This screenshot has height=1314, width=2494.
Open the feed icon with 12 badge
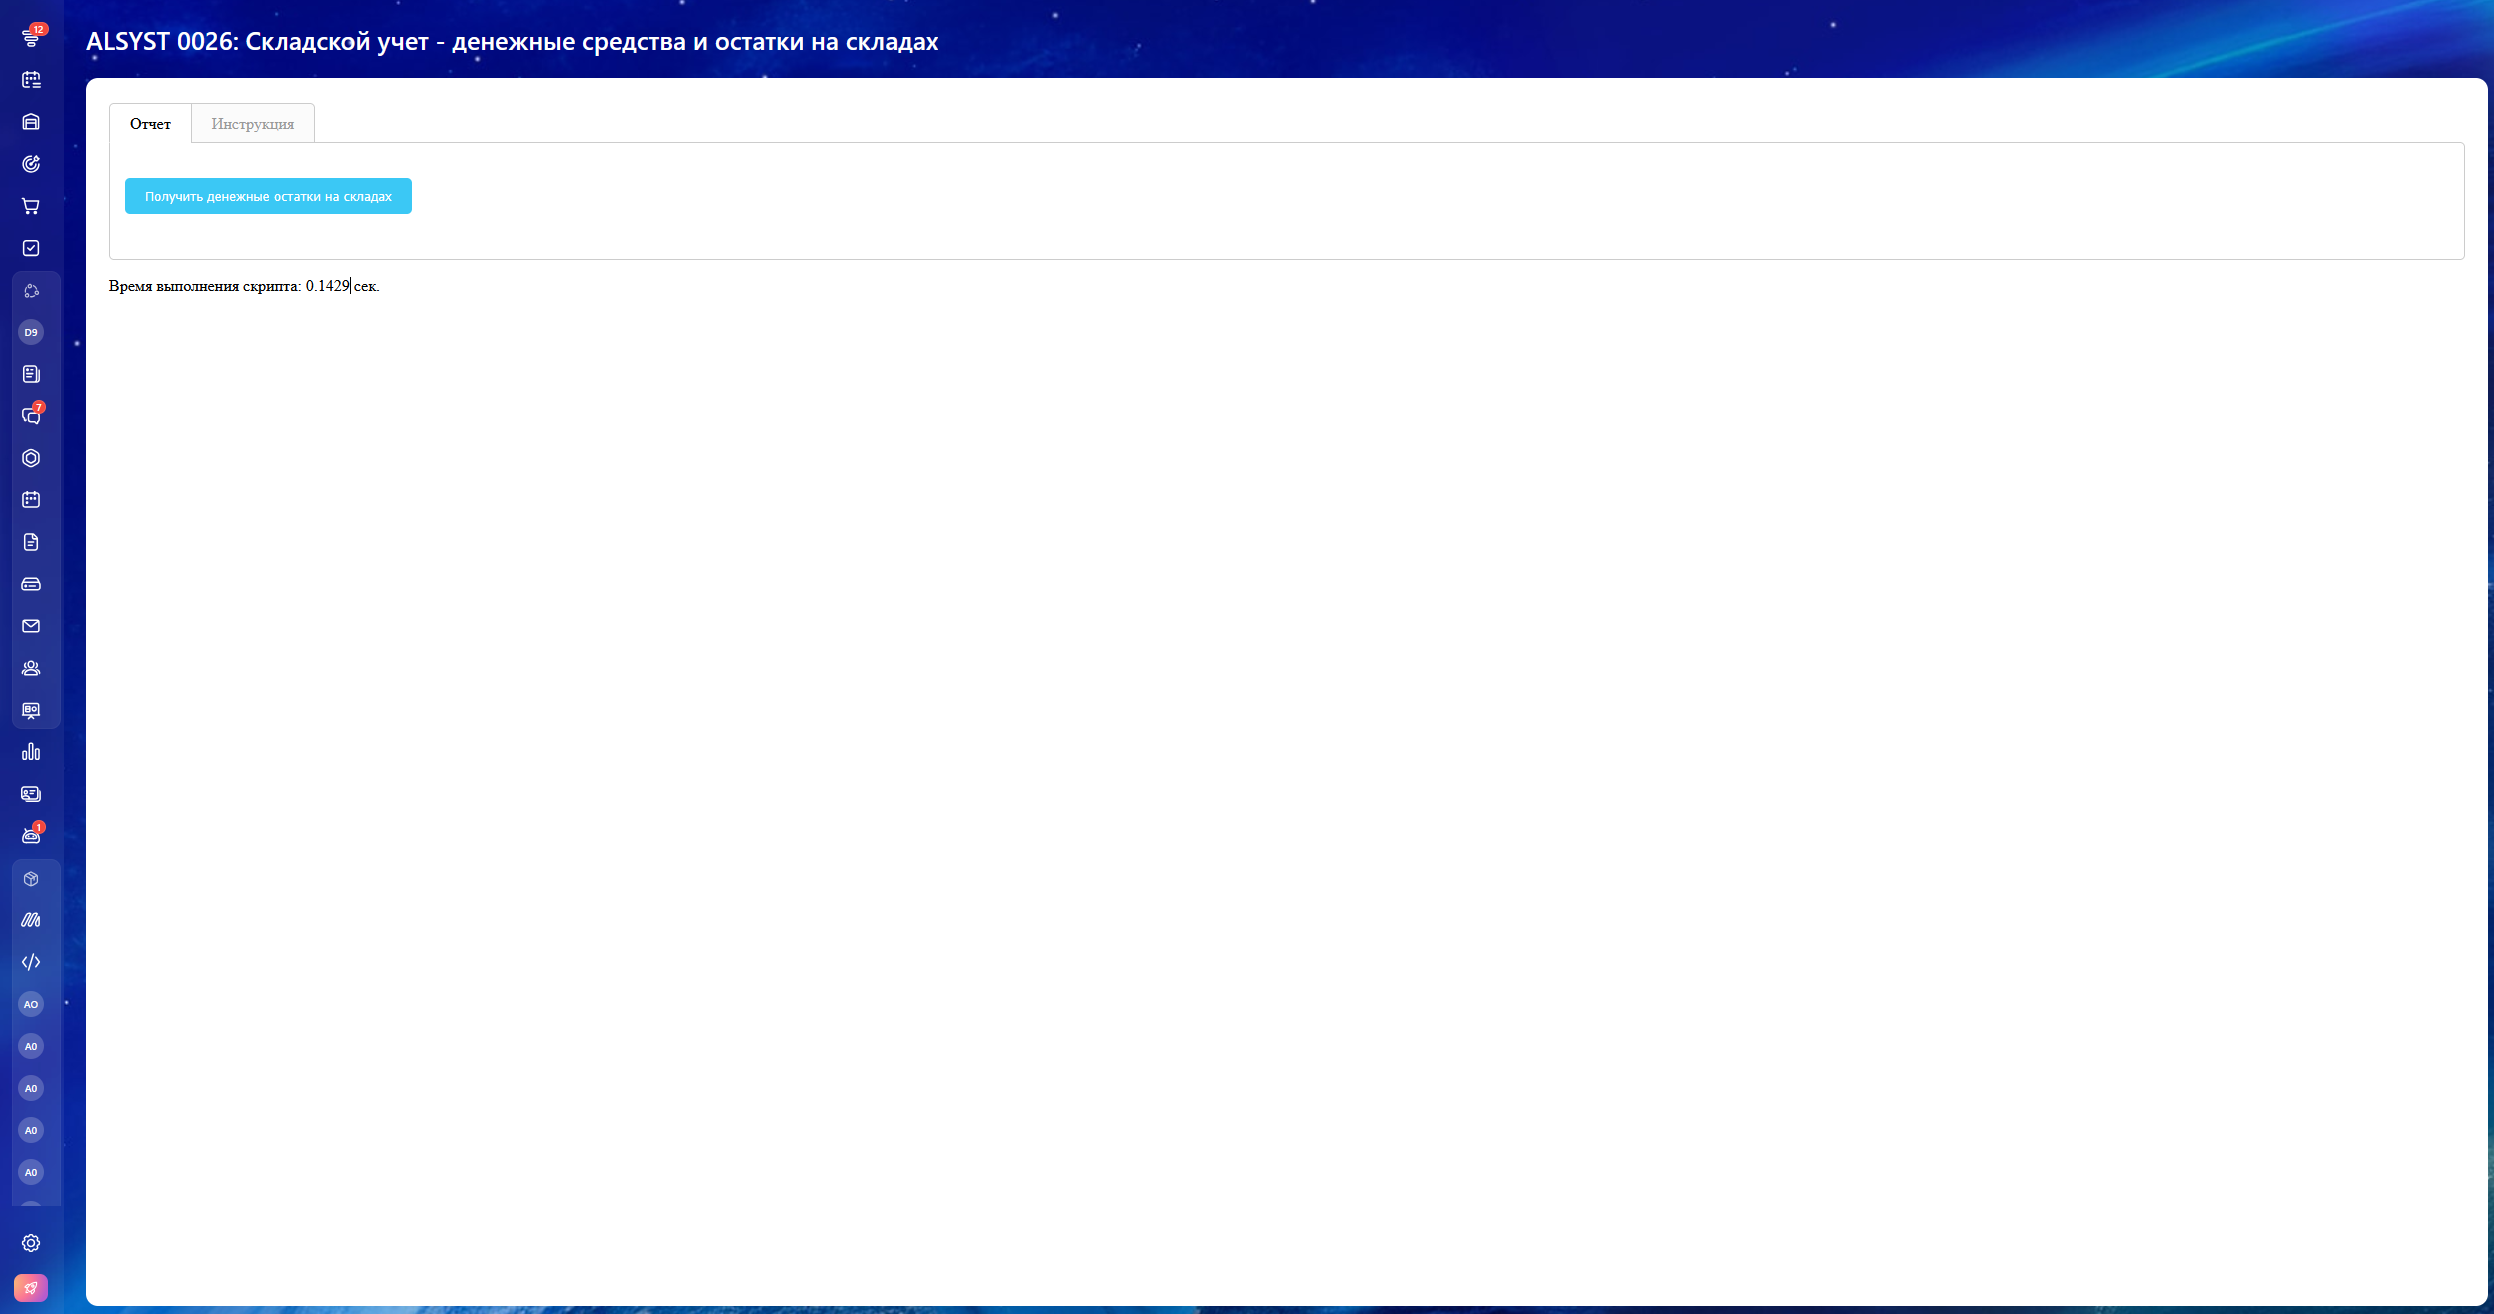pos(31,37)
